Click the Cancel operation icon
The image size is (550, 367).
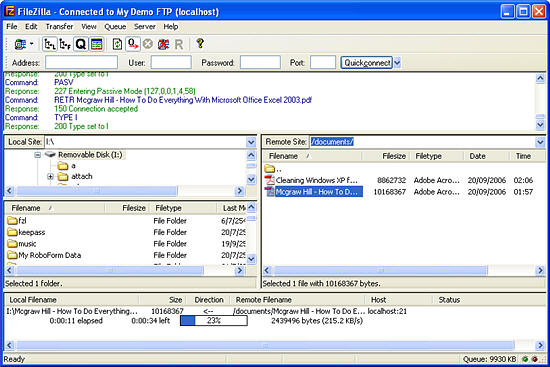point(148,44)
